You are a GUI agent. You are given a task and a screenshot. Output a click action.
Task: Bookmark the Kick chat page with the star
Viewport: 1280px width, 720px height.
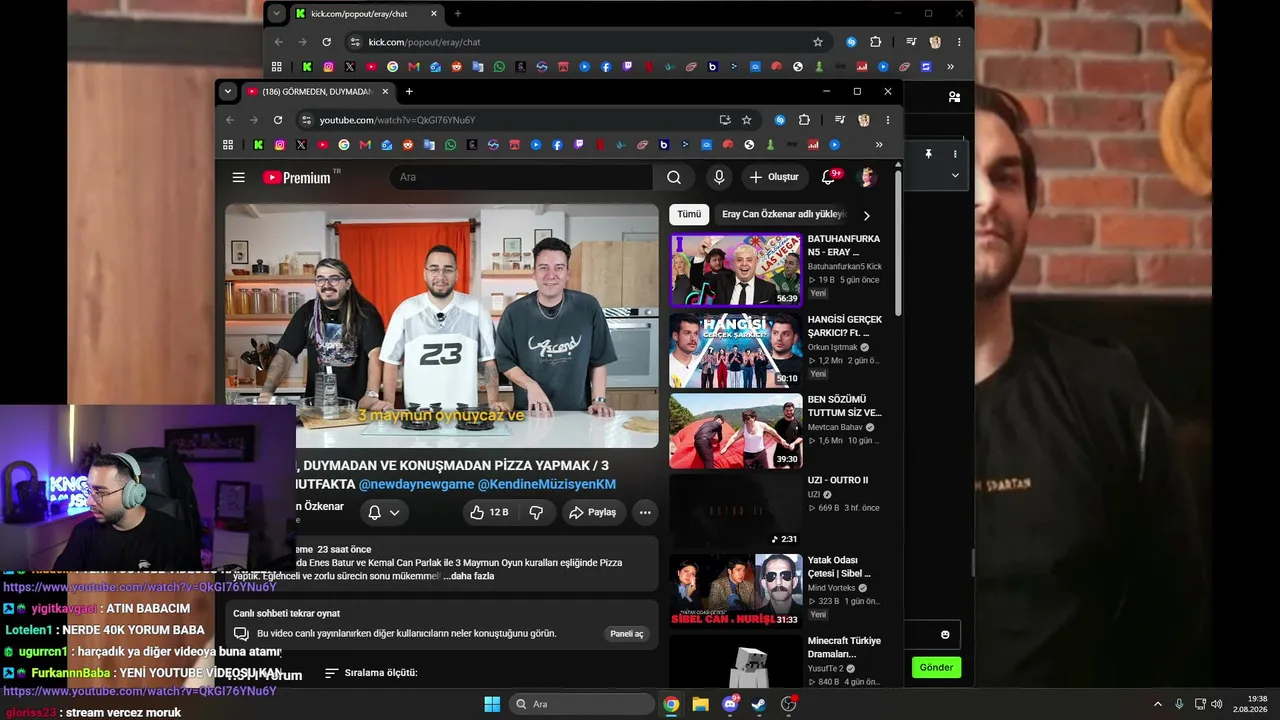click(817, 42)
